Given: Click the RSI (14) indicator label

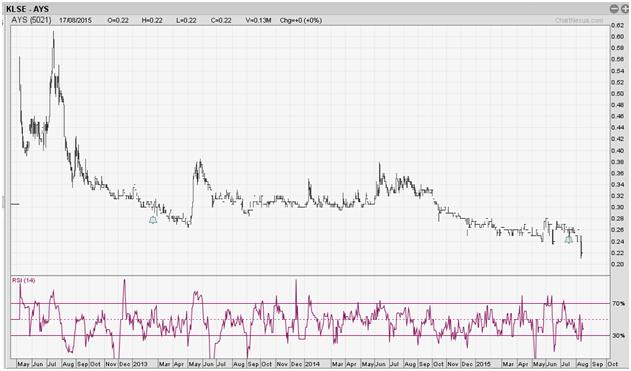Looking at the screenshot, I should [x=23, y=280].
